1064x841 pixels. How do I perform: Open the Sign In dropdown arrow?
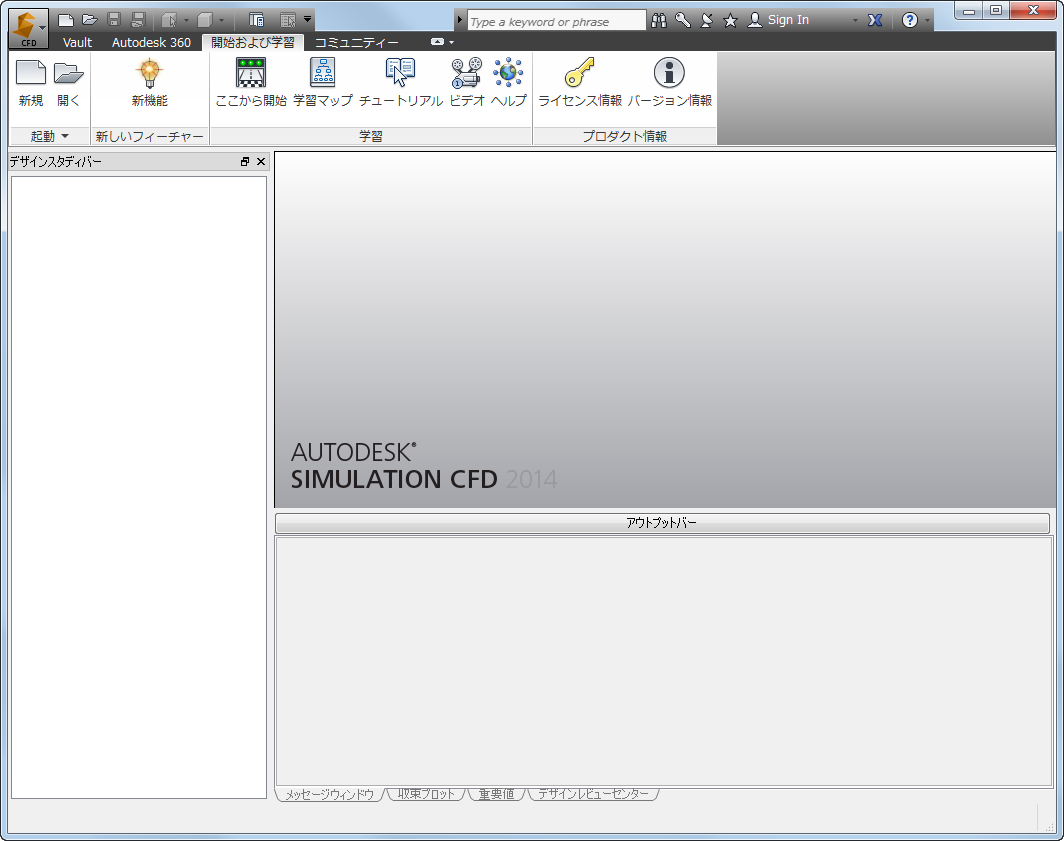click(x=855, y=20)
